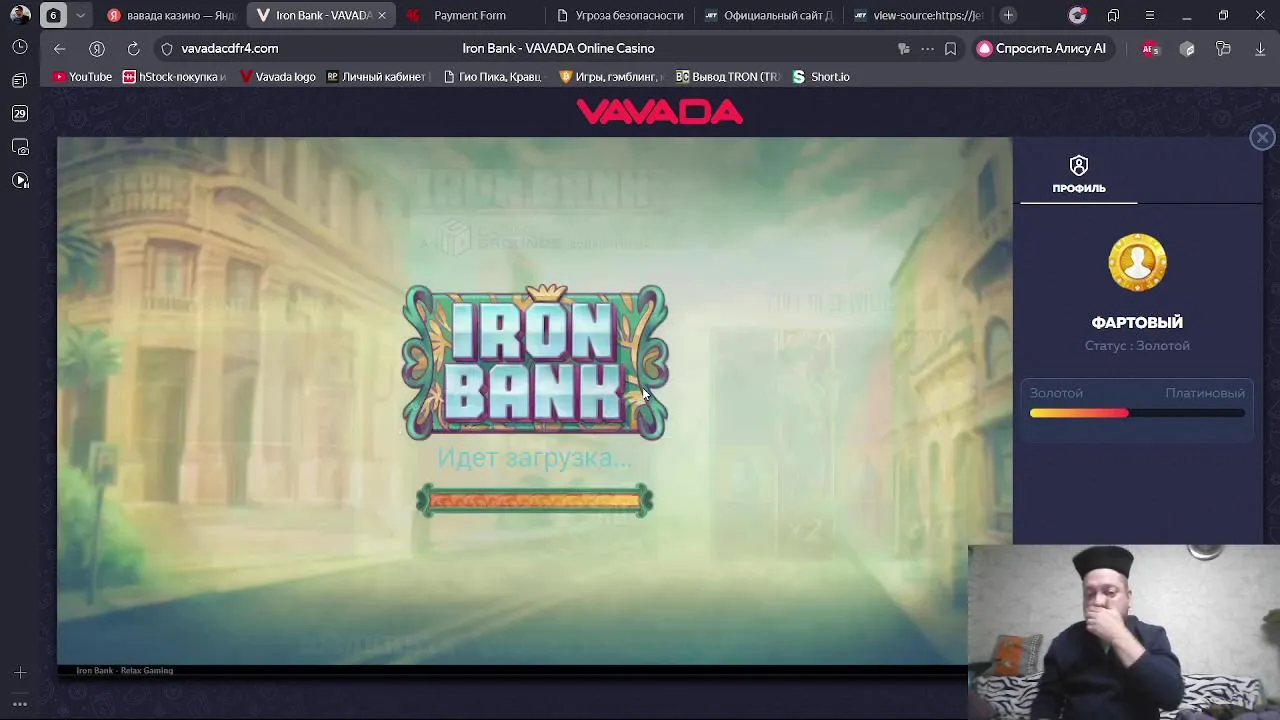
Task: Open sidebar calendar 29 icon
Action: click(x=20, y=114)
